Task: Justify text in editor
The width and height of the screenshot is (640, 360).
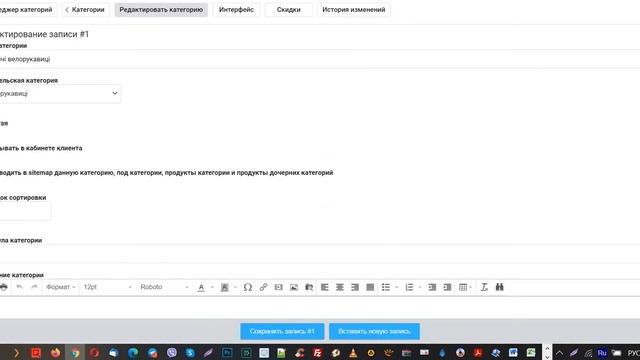Action: [370, 287]
